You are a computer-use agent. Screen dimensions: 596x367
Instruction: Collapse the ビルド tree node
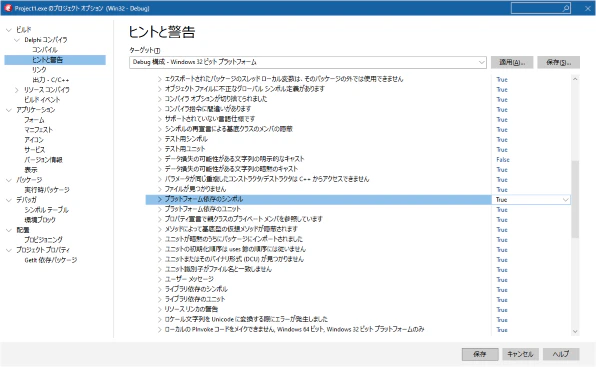click(x=9, y=30)
